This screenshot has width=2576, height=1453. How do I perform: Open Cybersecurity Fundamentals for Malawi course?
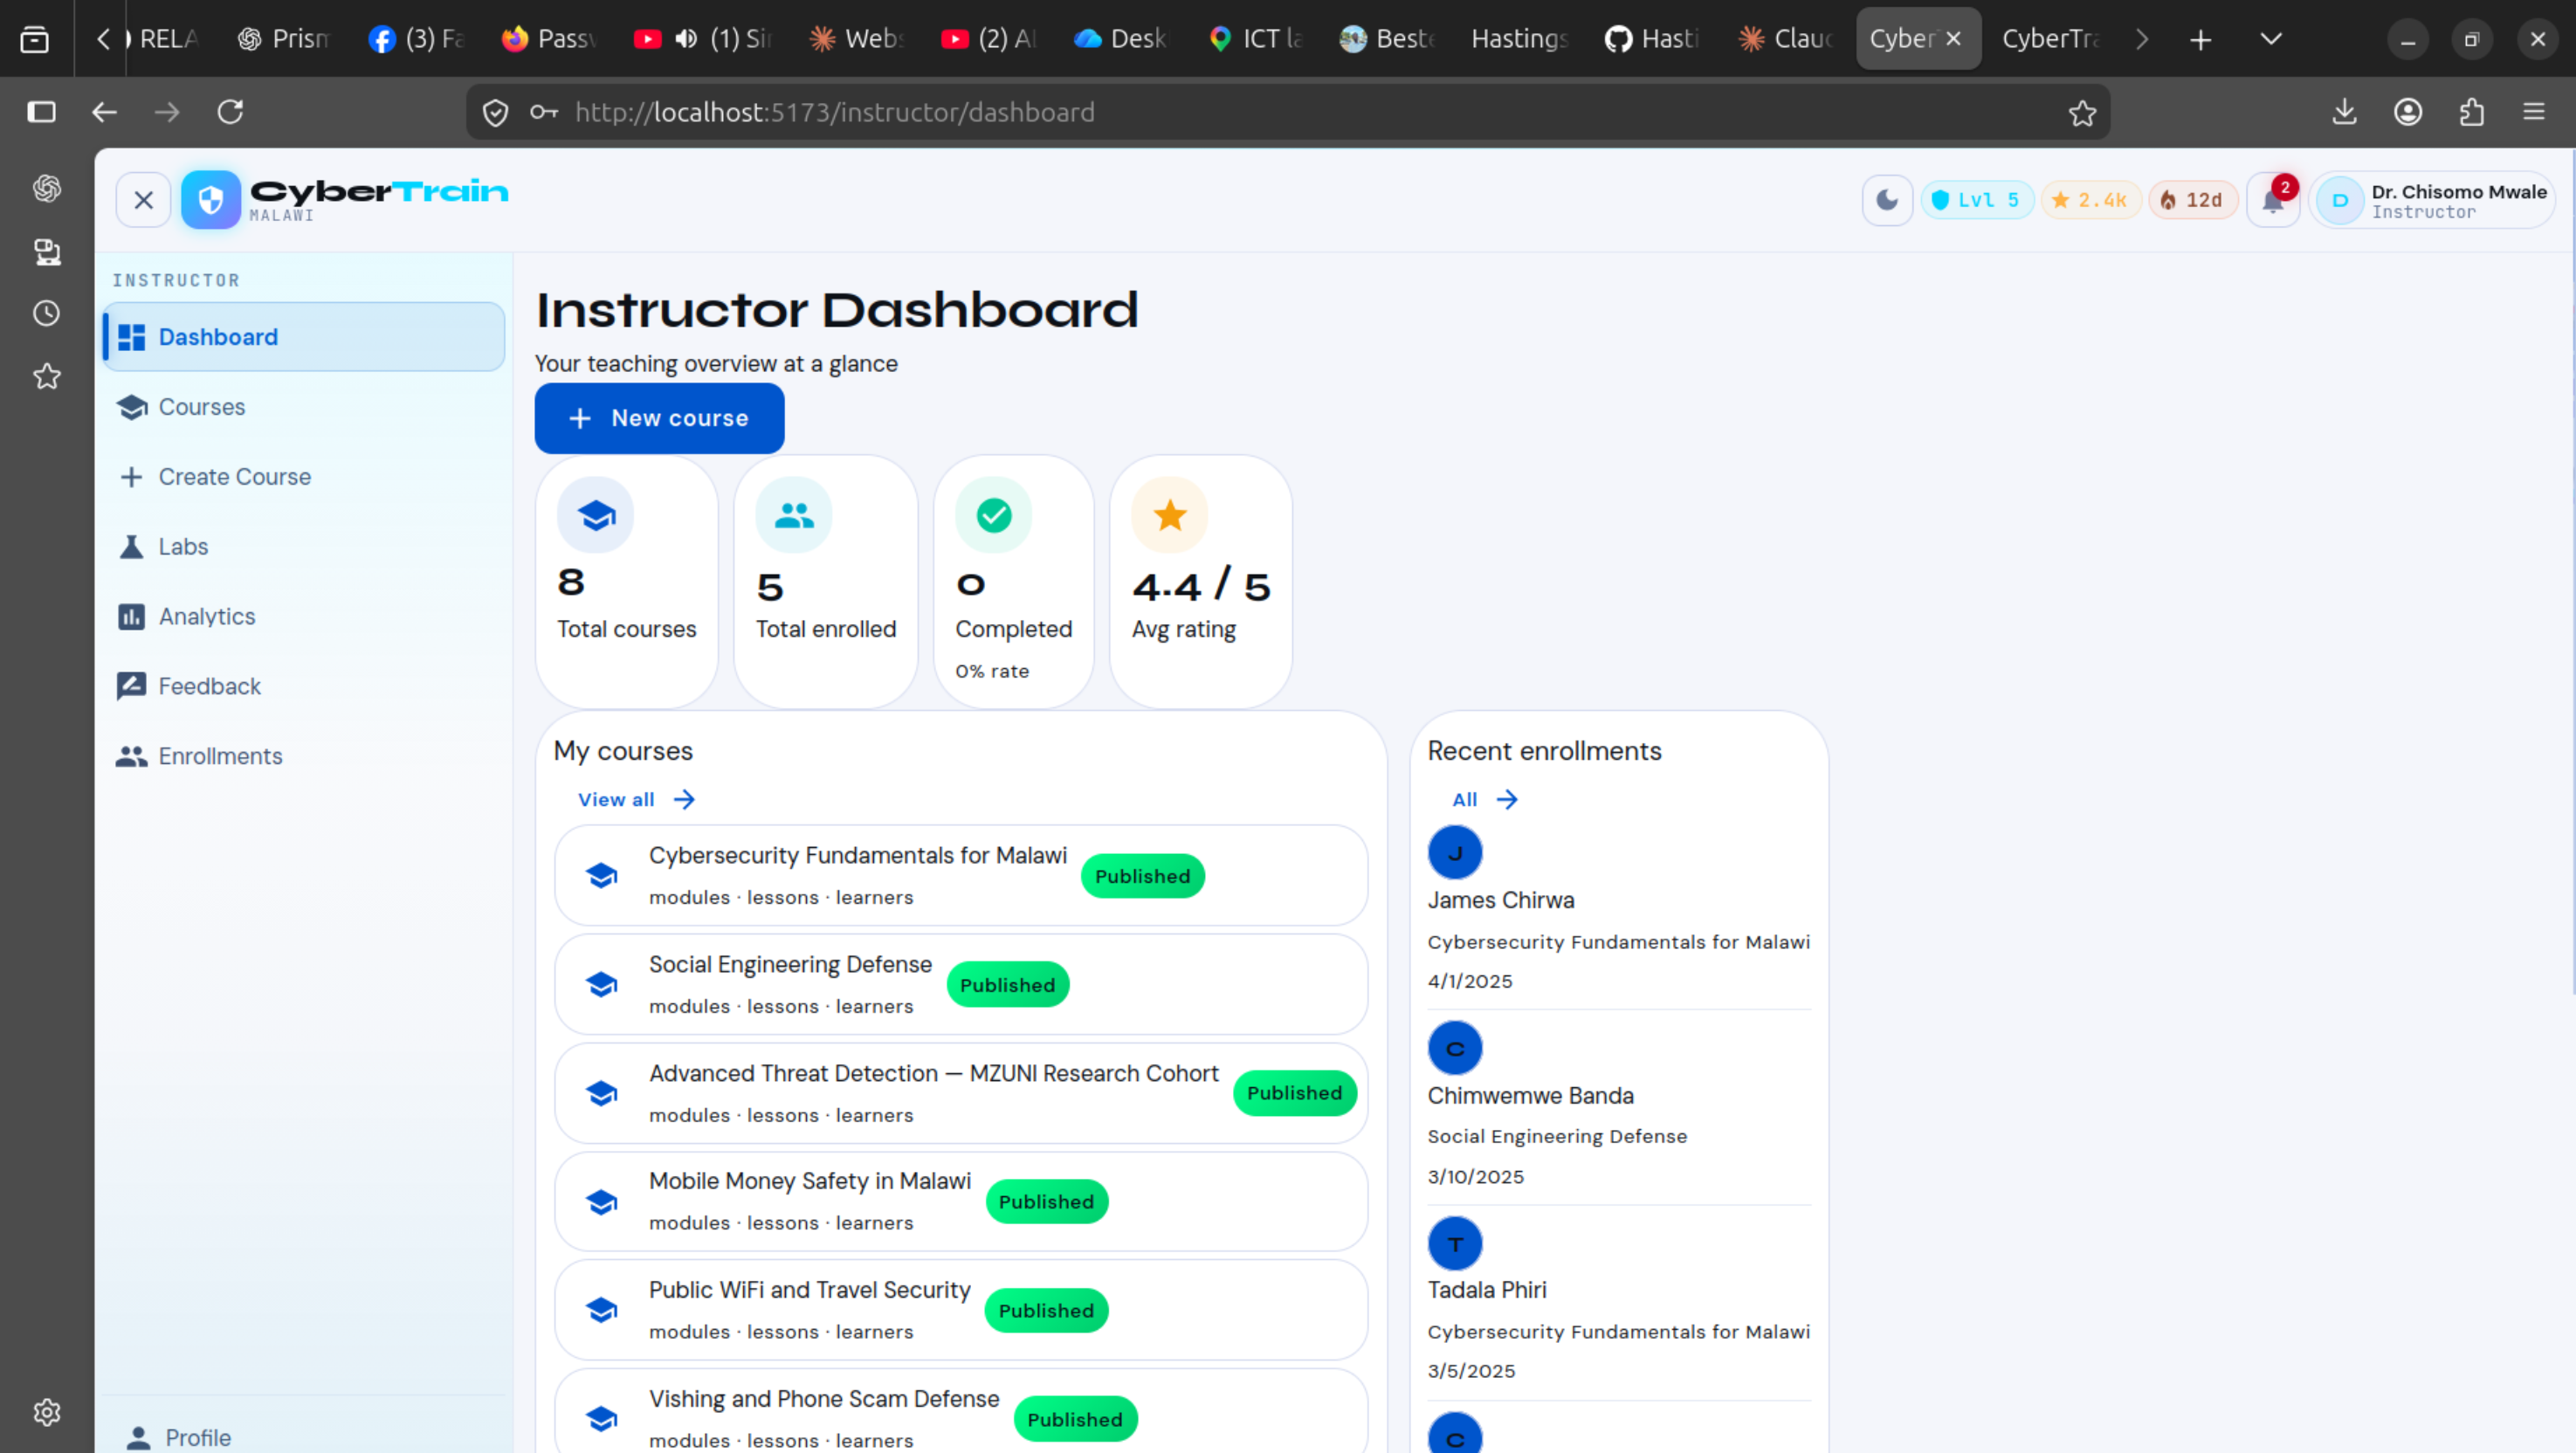pyautogui.click(x=961, y=876)
